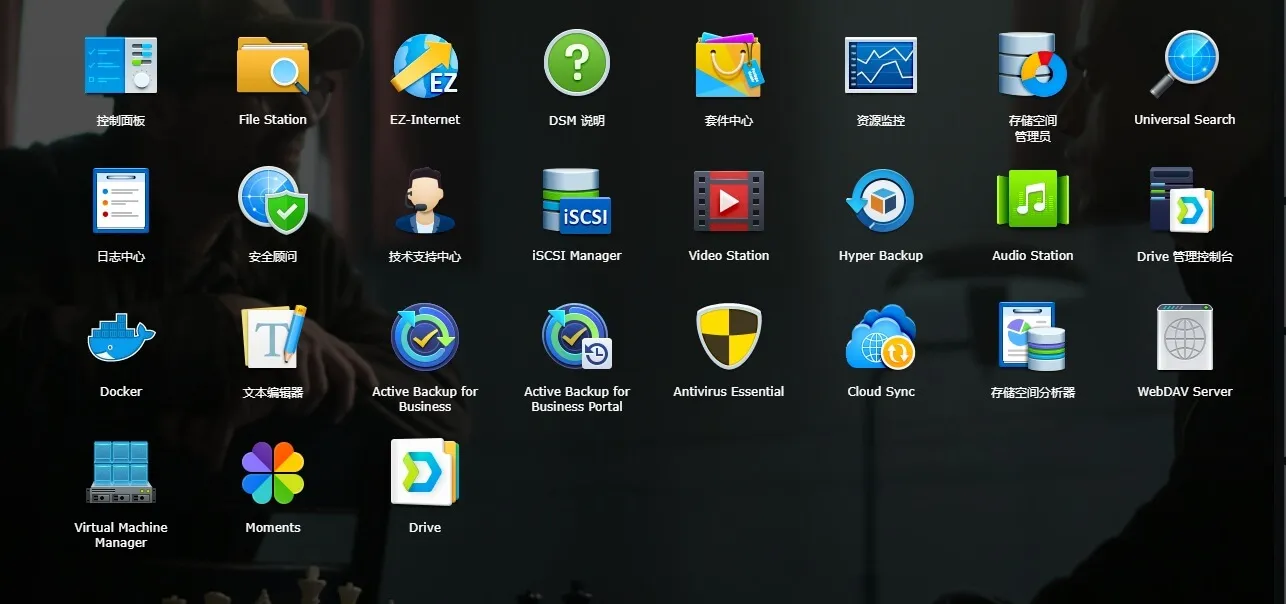Open Virtual Machine Manager

121,472
